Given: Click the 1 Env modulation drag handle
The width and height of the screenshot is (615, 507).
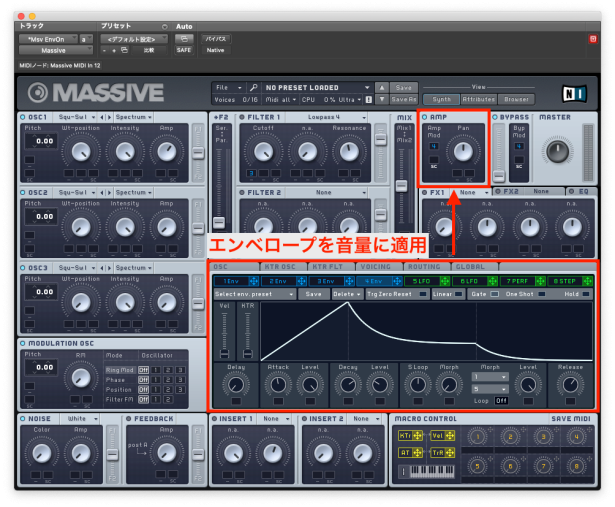Looking at the screenshot, I should [254, 281].
